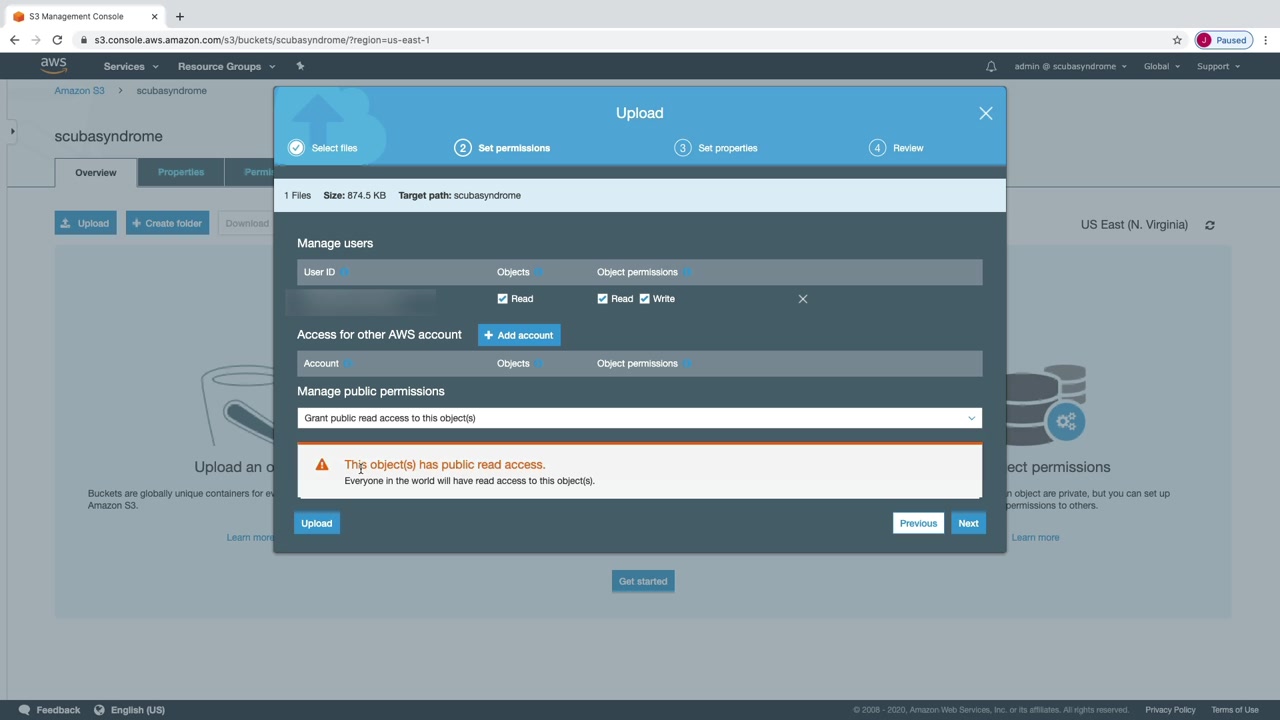Open the Global region dropdown
Screen dimensions: 1280x720
pos(1162,66)
